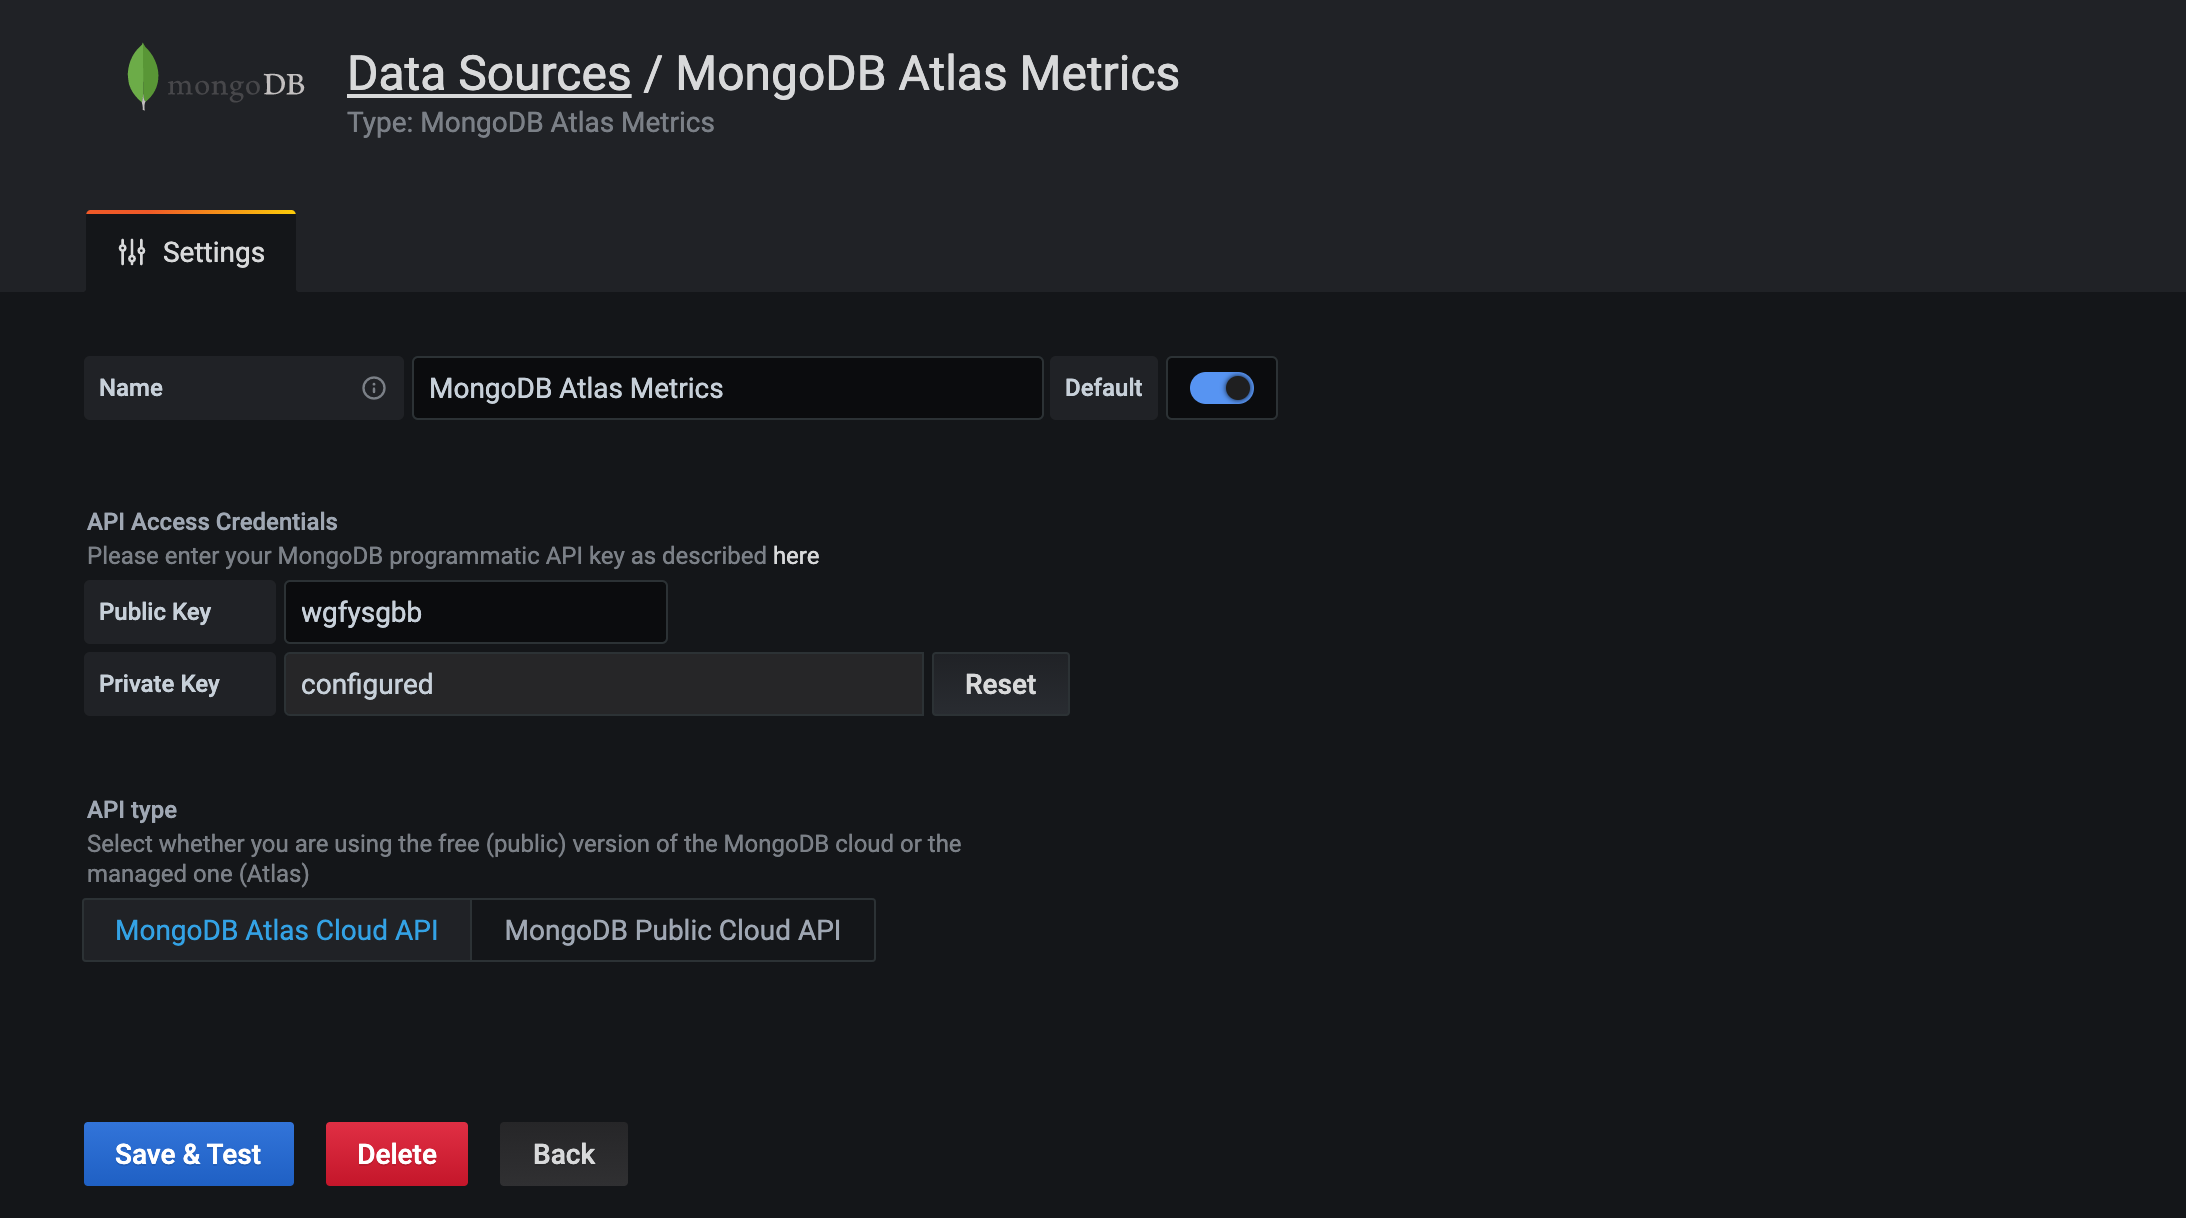Toggle the Default switch on
The width and height of the screenshot is (2186, 1218).
pos(1222,387)
